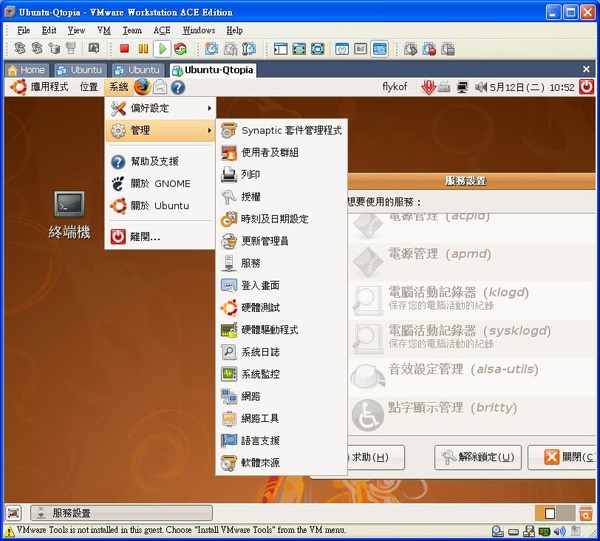
Task: Choose 關於 GNOME
Action: pos(160,184)
